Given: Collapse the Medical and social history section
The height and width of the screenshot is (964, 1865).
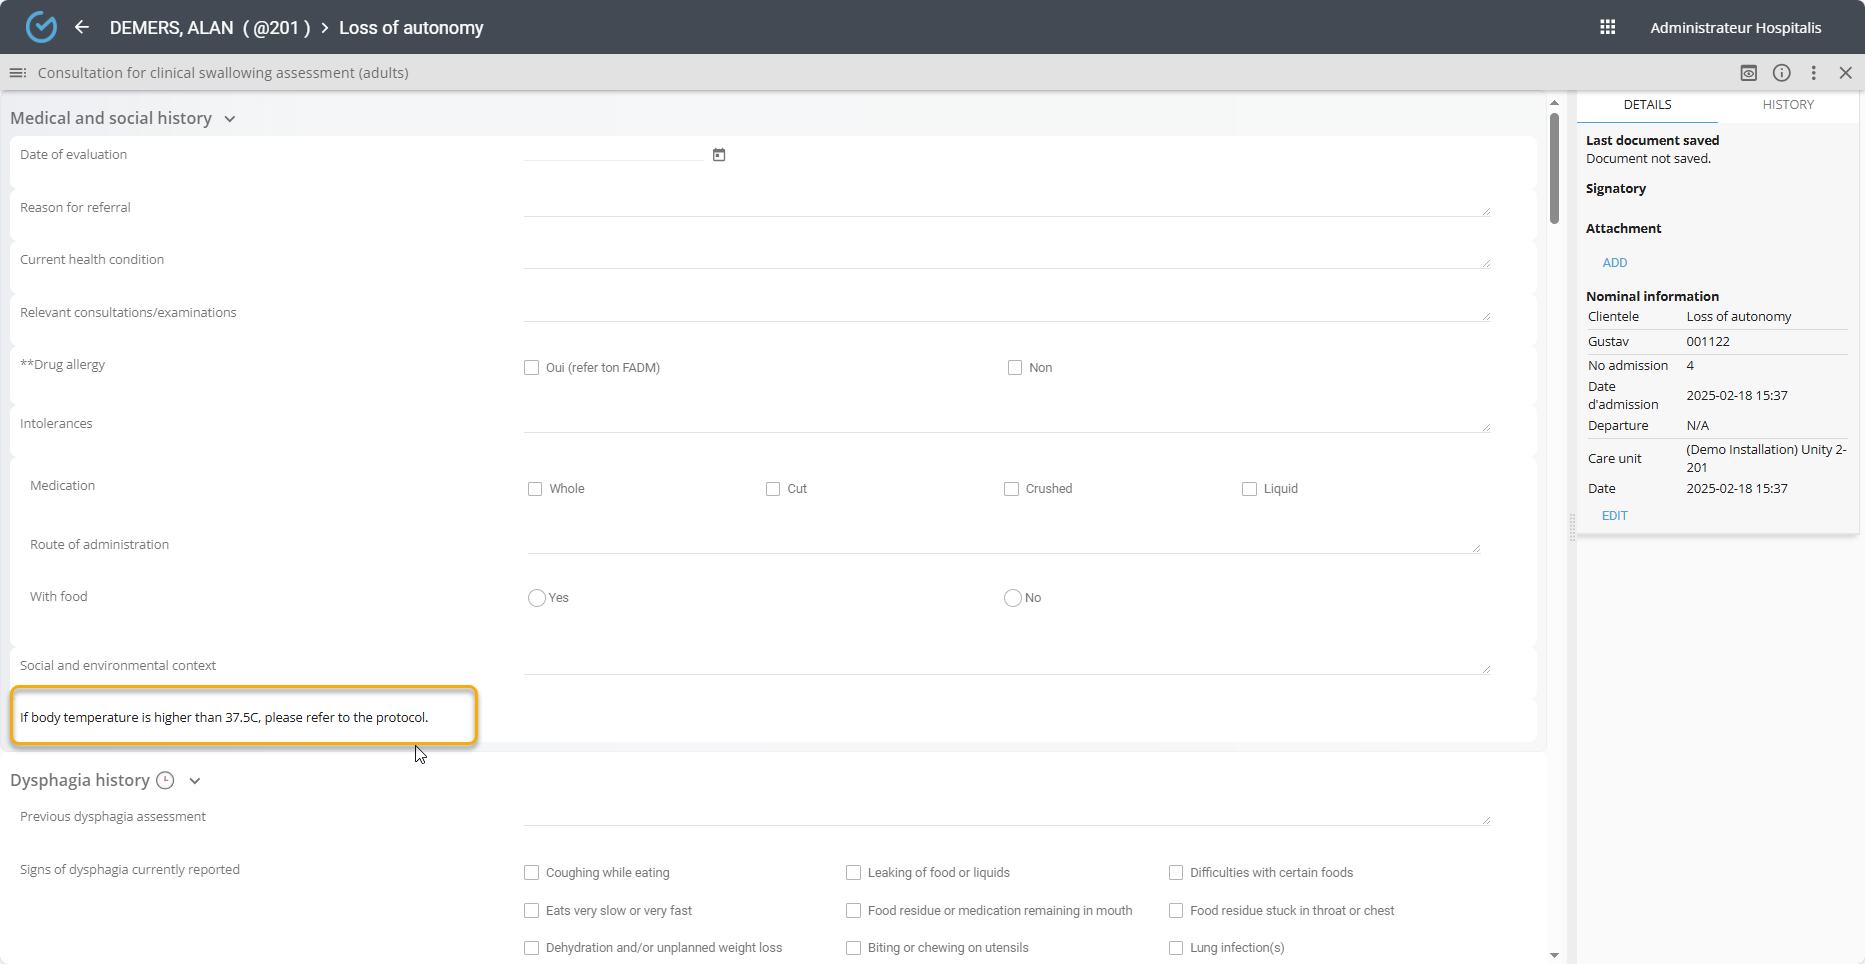Looking at the screenshot, I should (x=230, y=119).
